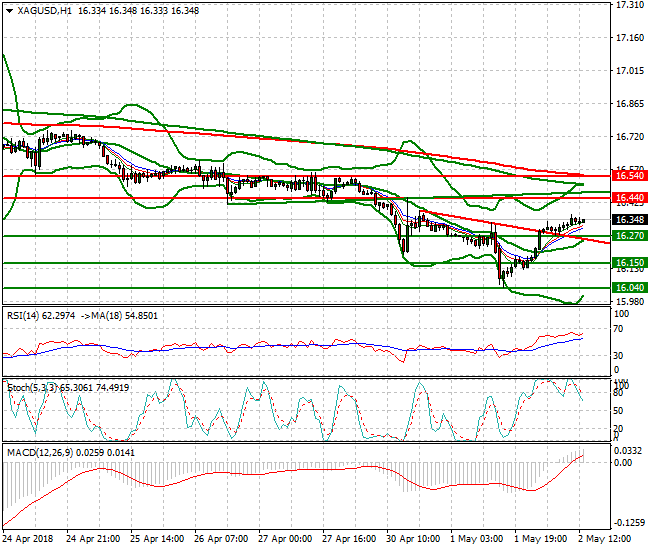Select the red 16.540 price level tag
650x550 pixels.
[629, 175]
